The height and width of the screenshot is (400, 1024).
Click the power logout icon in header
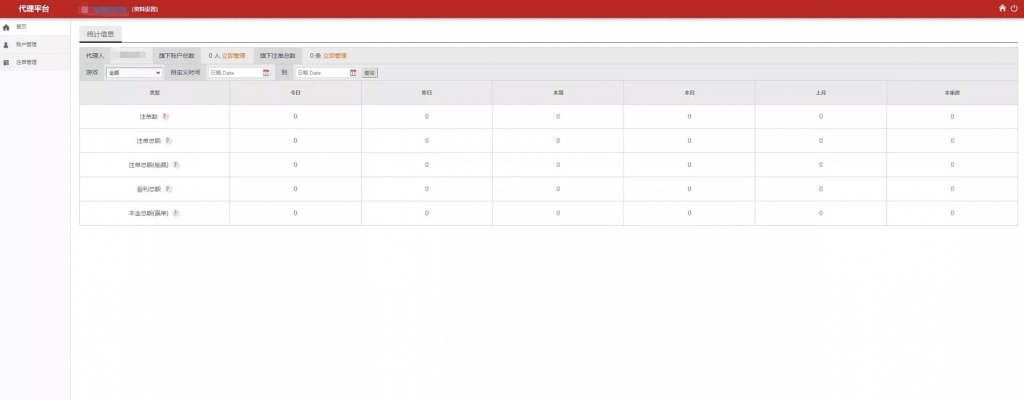click(x=1014, y=8)
